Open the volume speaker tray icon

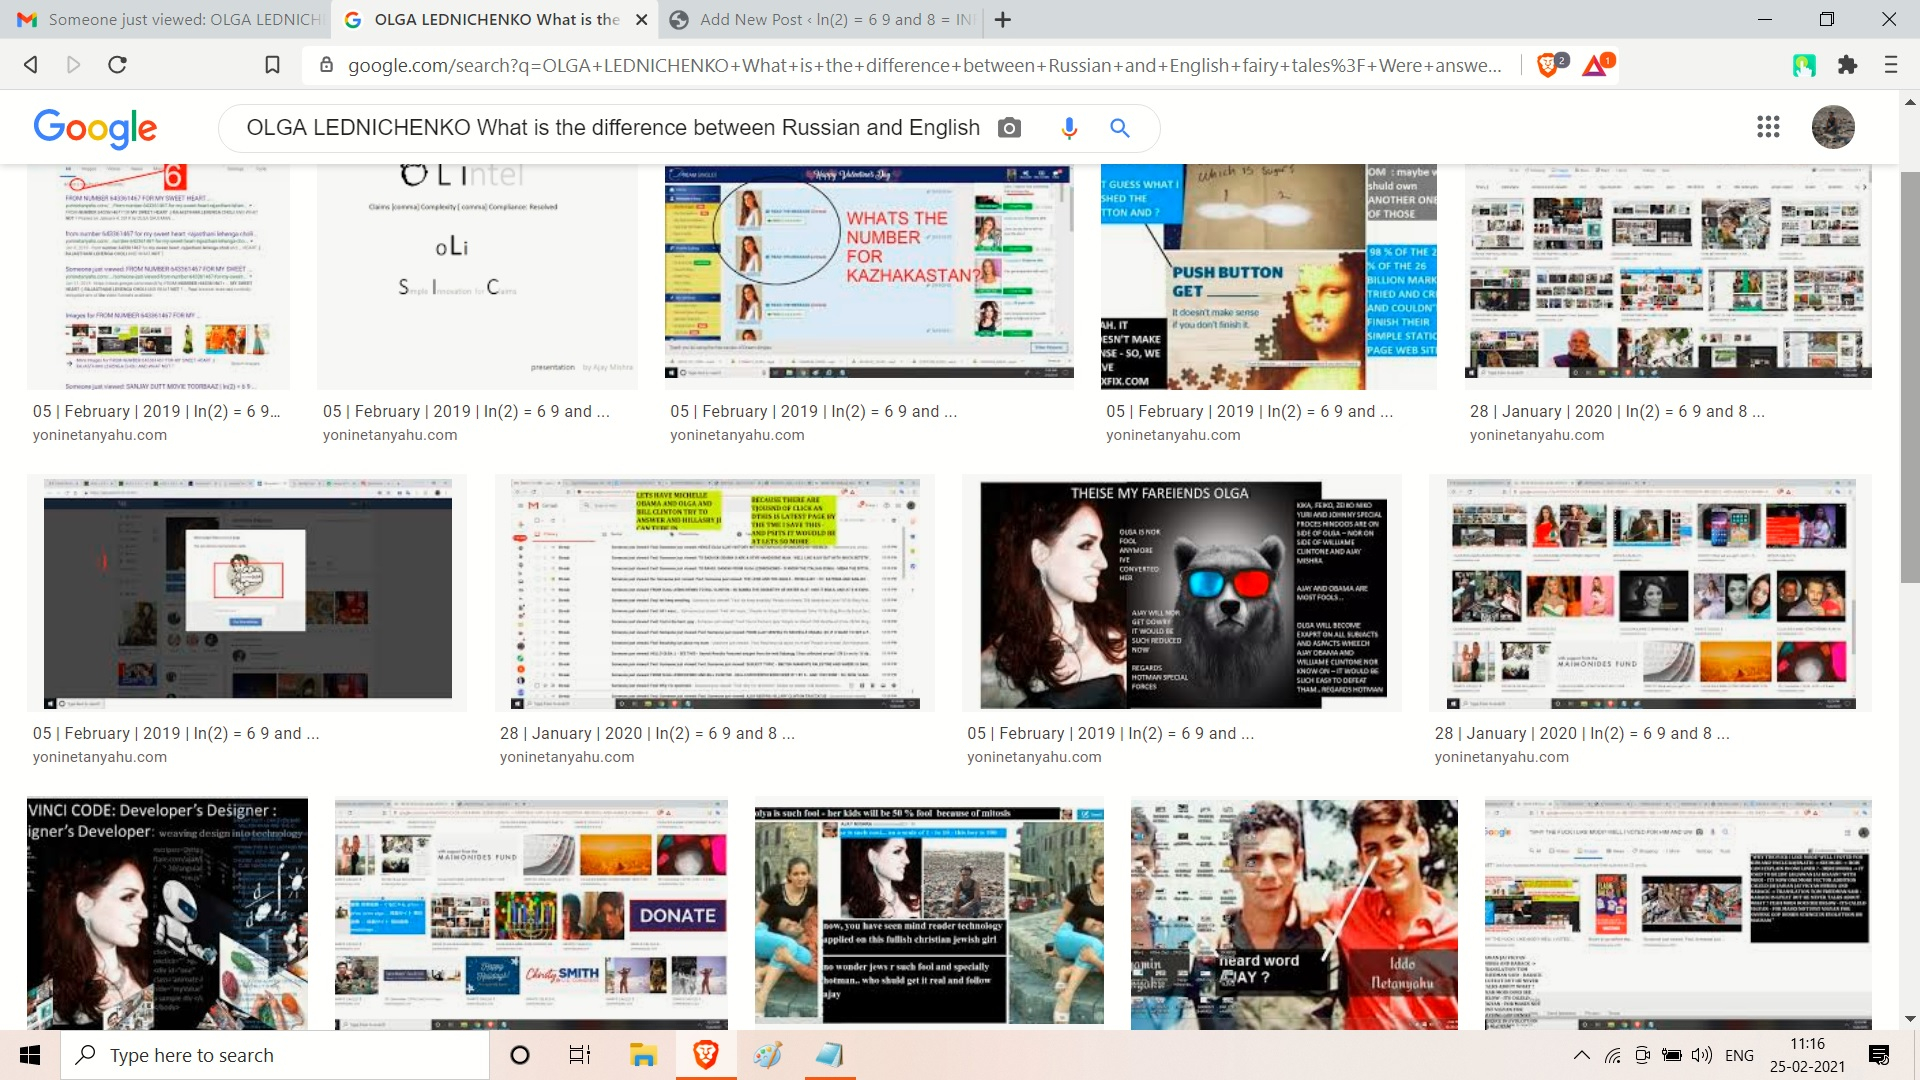(1701, 1055)
